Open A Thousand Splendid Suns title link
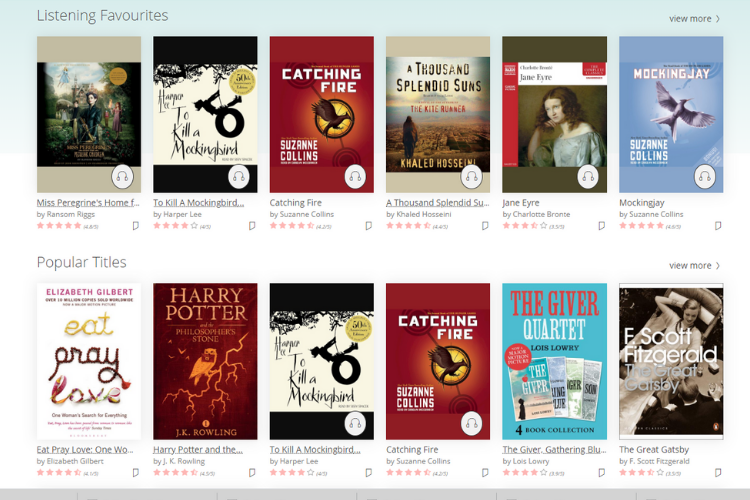The image size is (750, 500). (x=438, y=202)
